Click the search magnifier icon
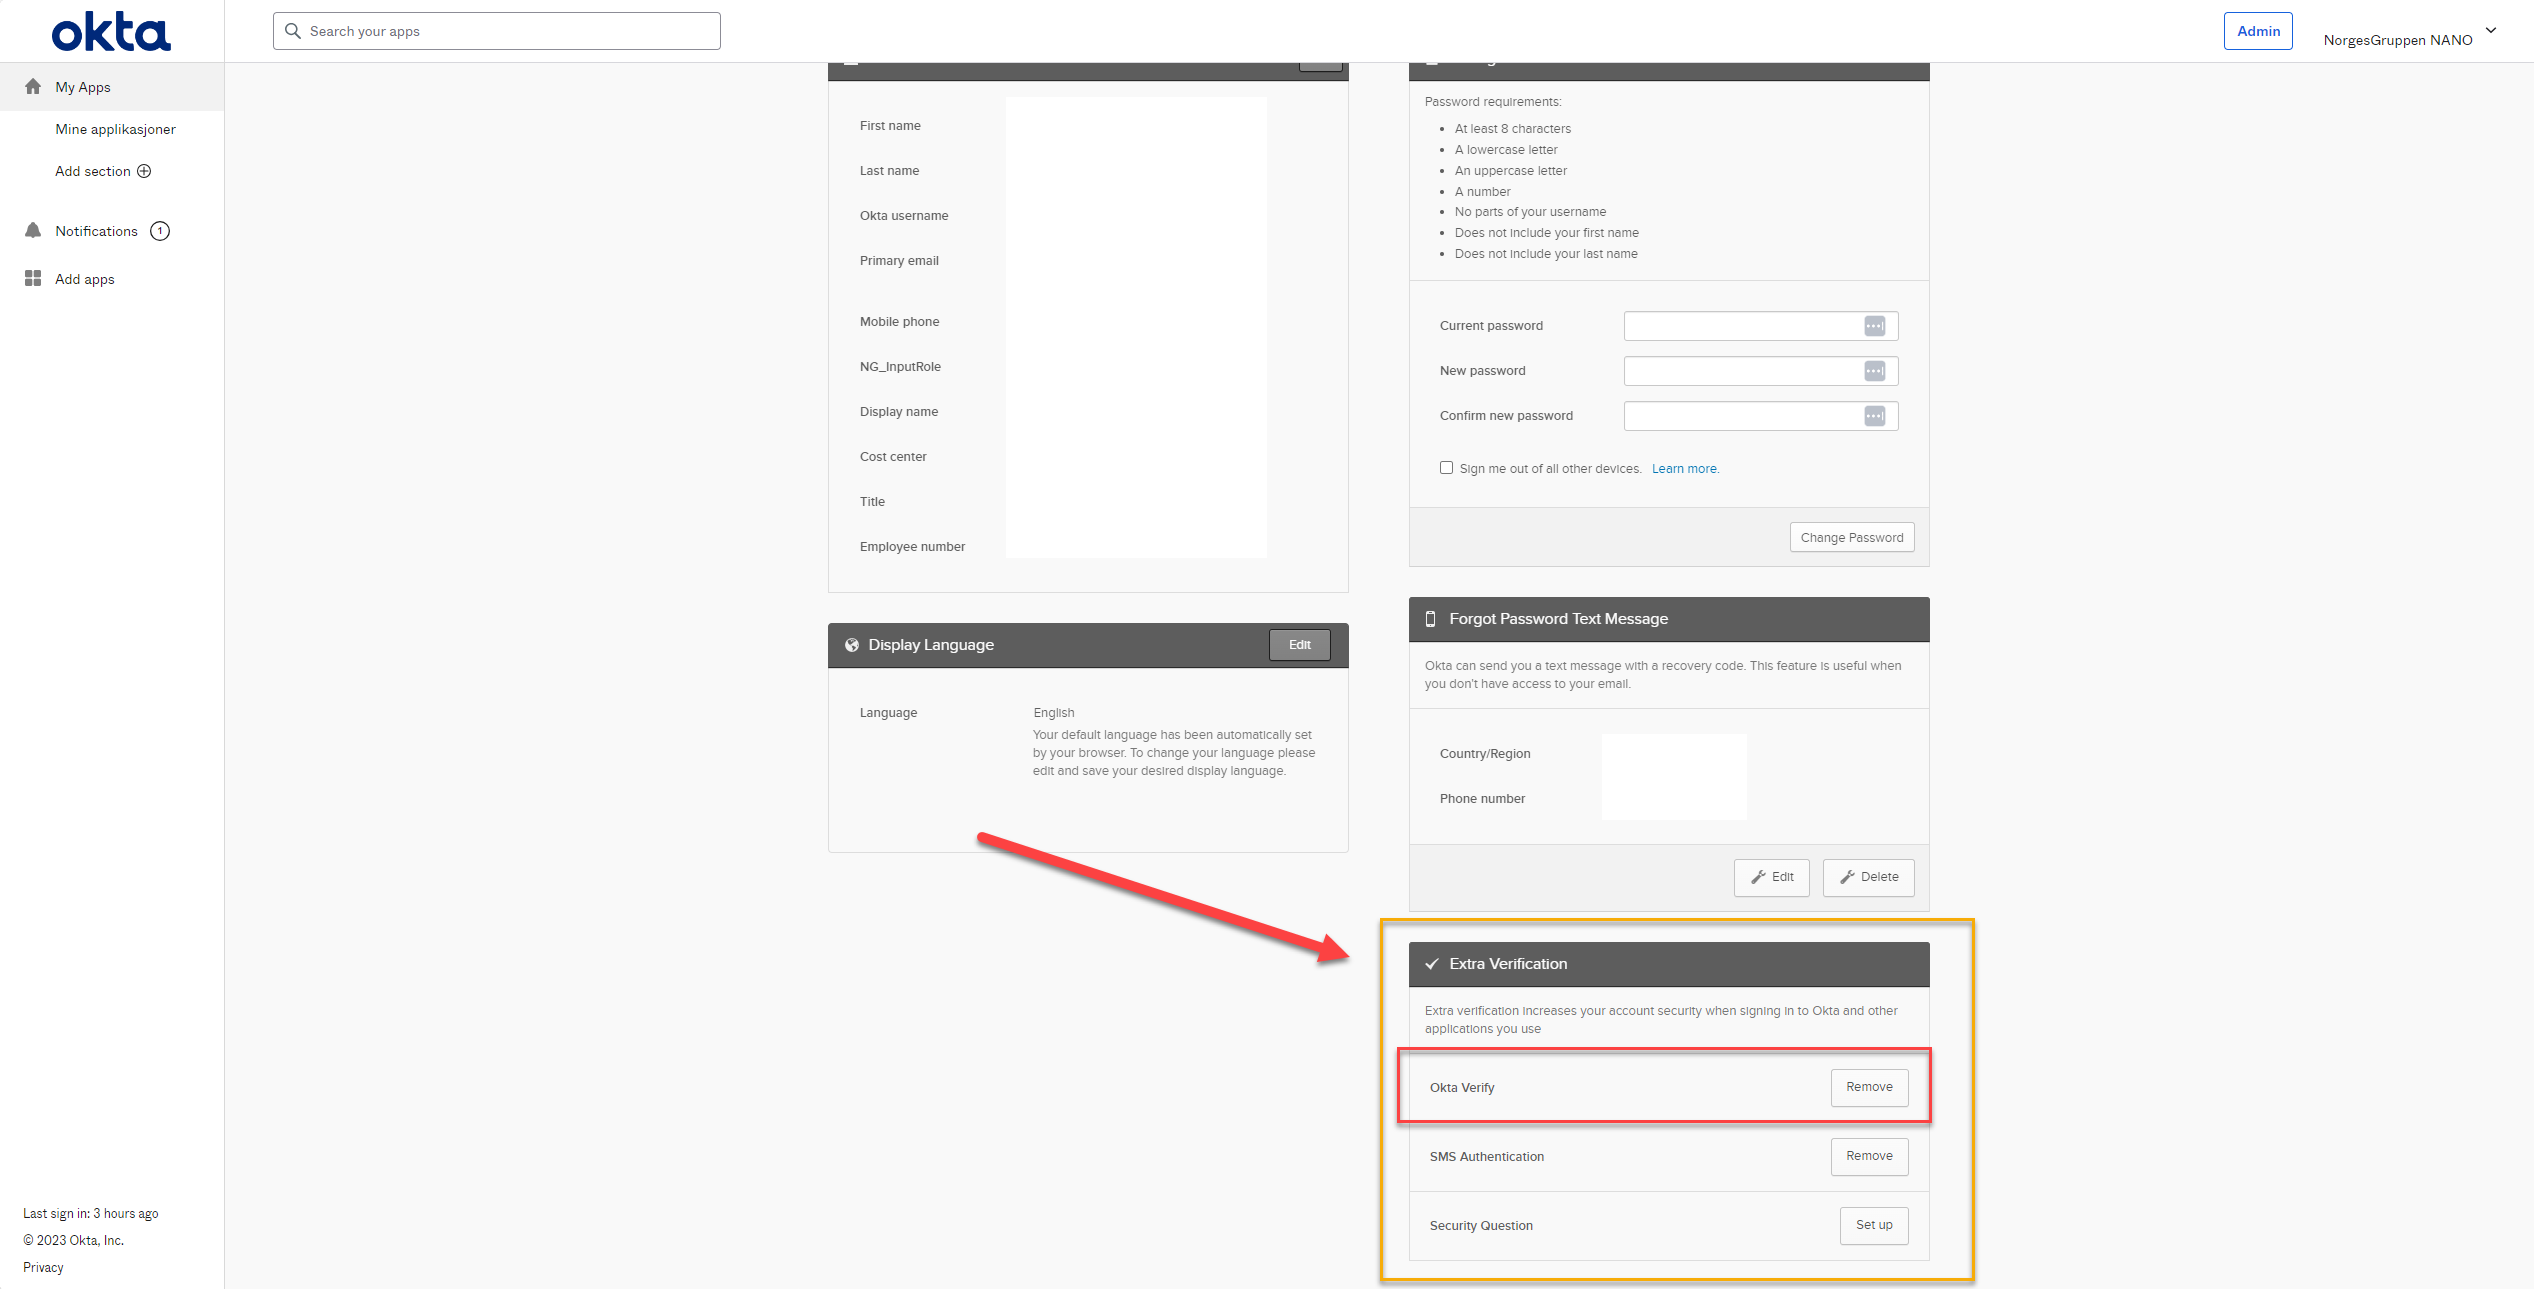Image resolution: width=2534 pixels, height=1289 pixels. (x=293, y=31)
